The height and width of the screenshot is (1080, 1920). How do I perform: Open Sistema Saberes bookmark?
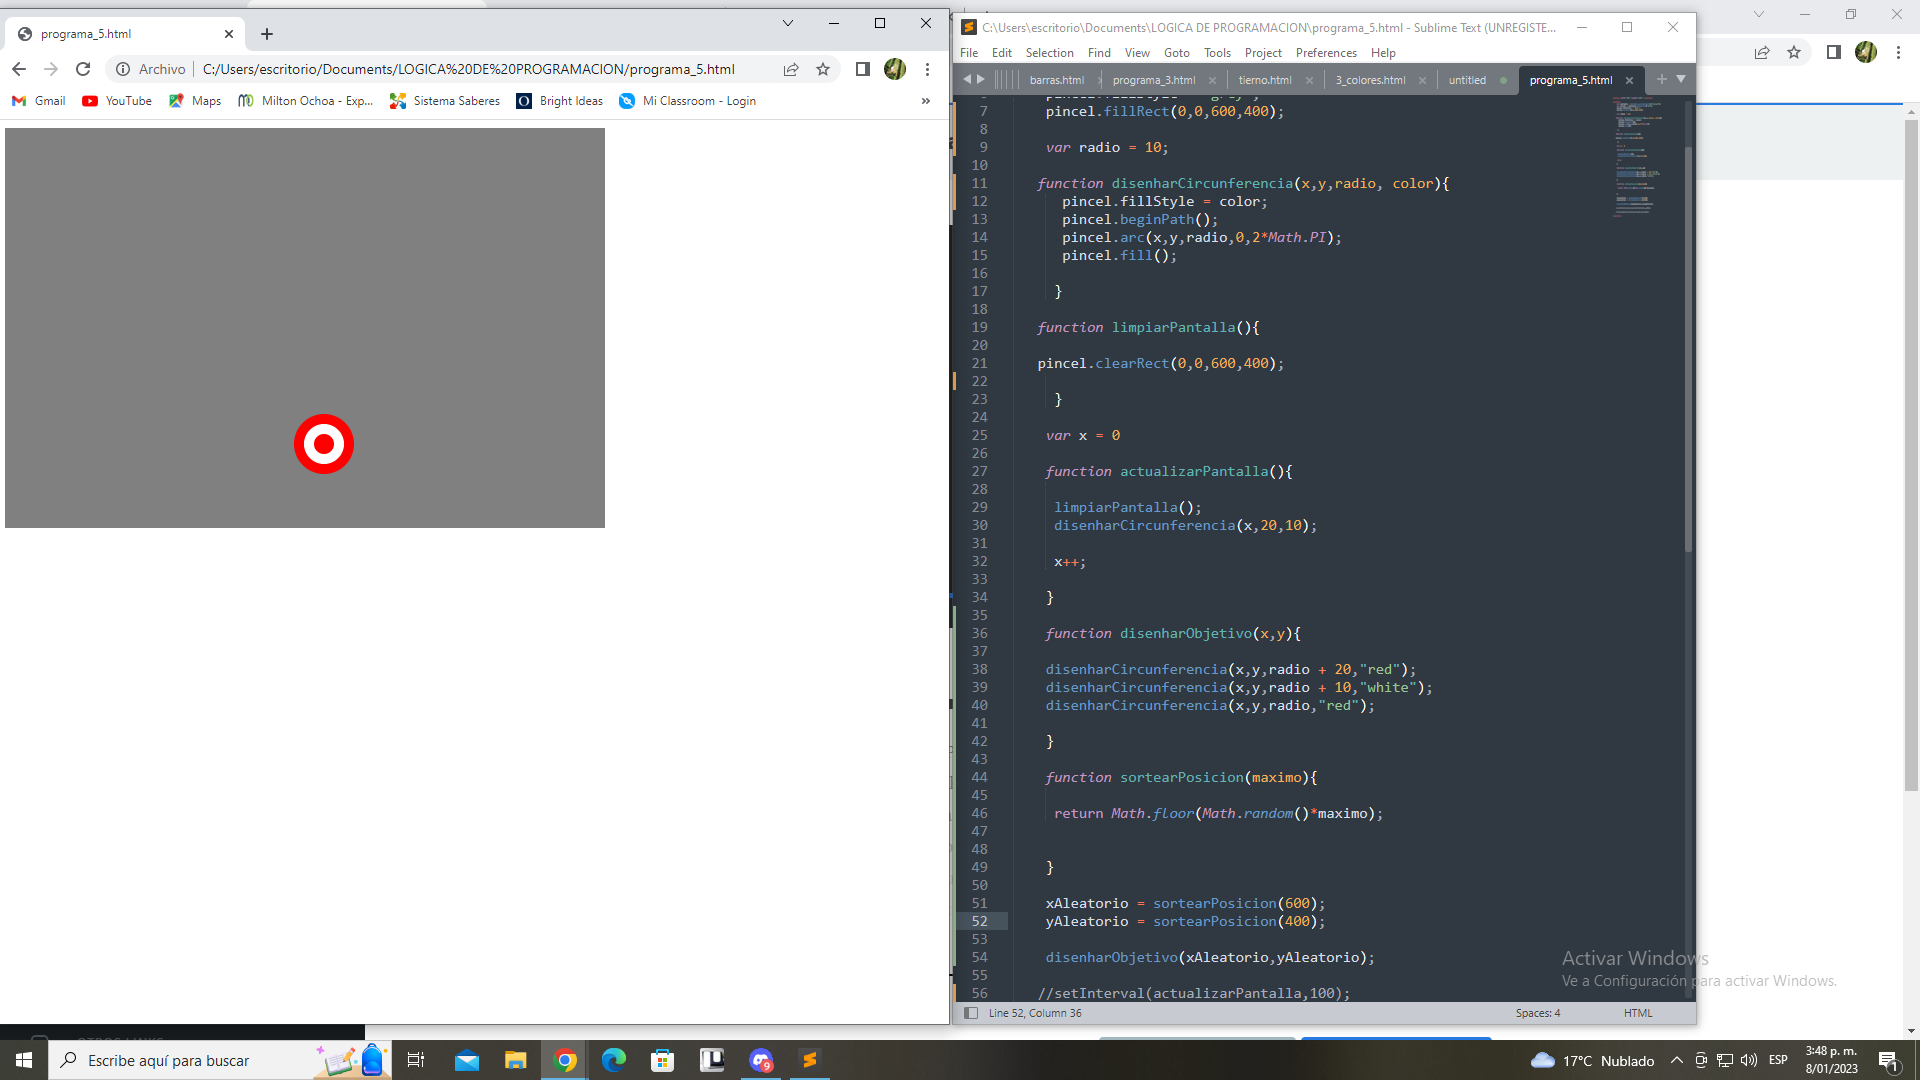click(x=445, y=101)
